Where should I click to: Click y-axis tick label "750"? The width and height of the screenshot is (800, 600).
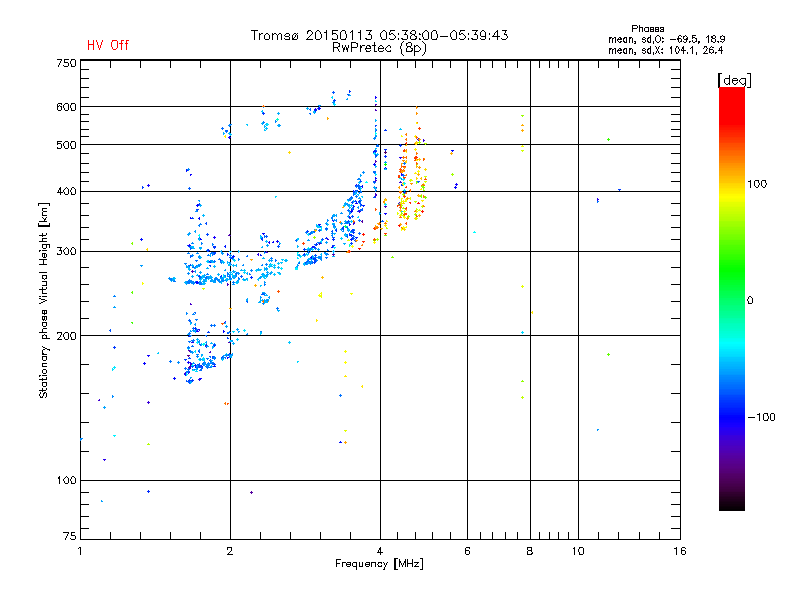66,63
